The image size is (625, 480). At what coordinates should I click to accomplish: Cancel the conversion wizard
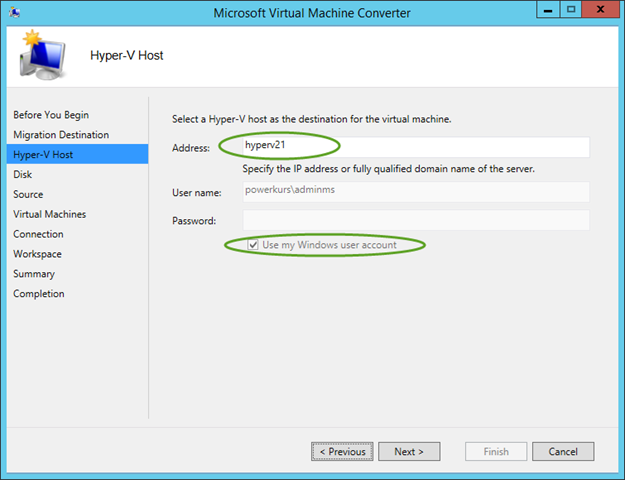point(563,452)
